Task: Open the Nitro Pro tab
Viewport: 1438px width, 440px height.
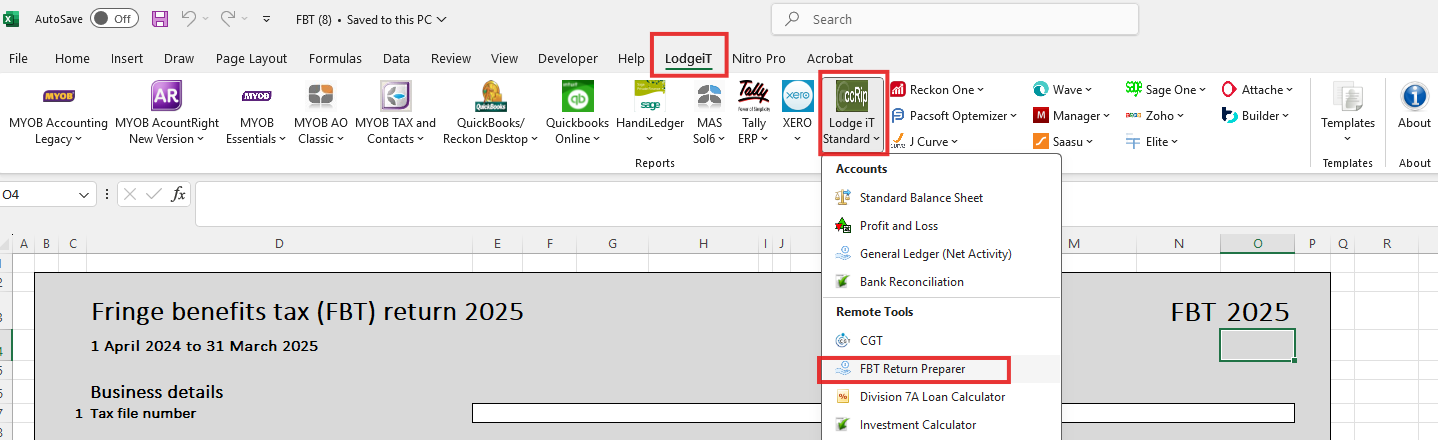Action: [759, 59]
